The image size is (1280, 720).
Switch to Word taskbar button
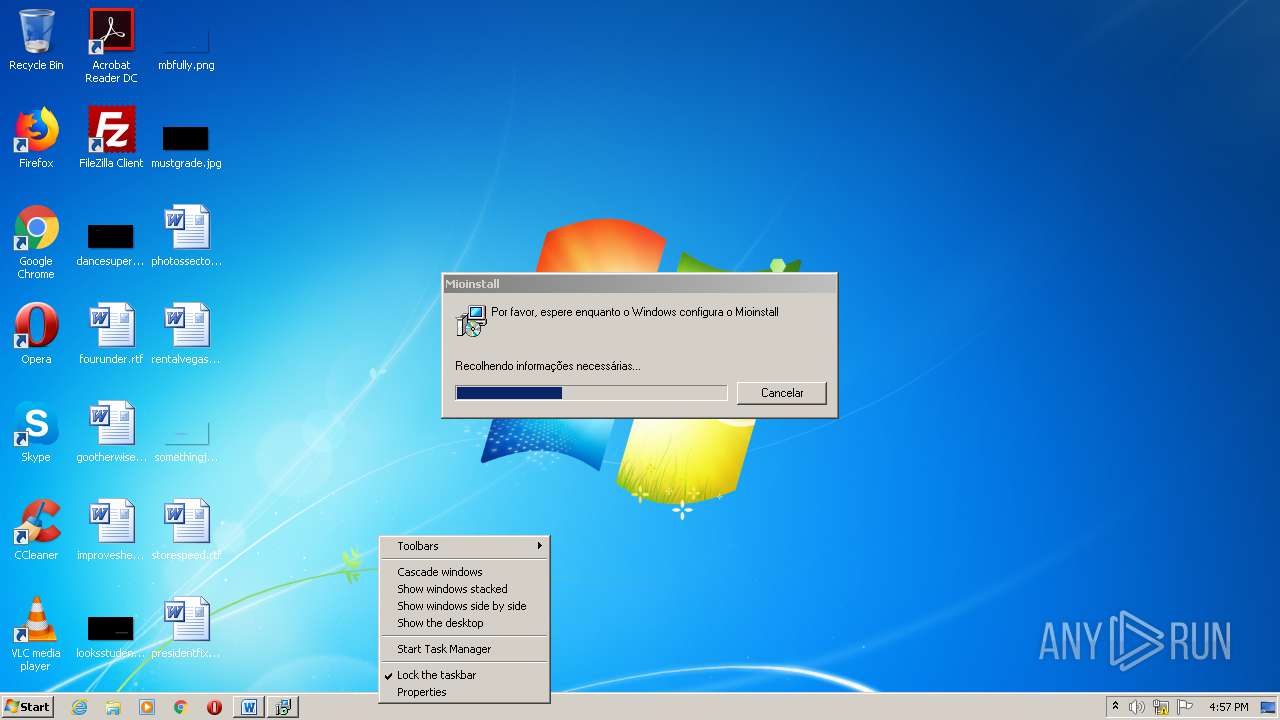249,707
